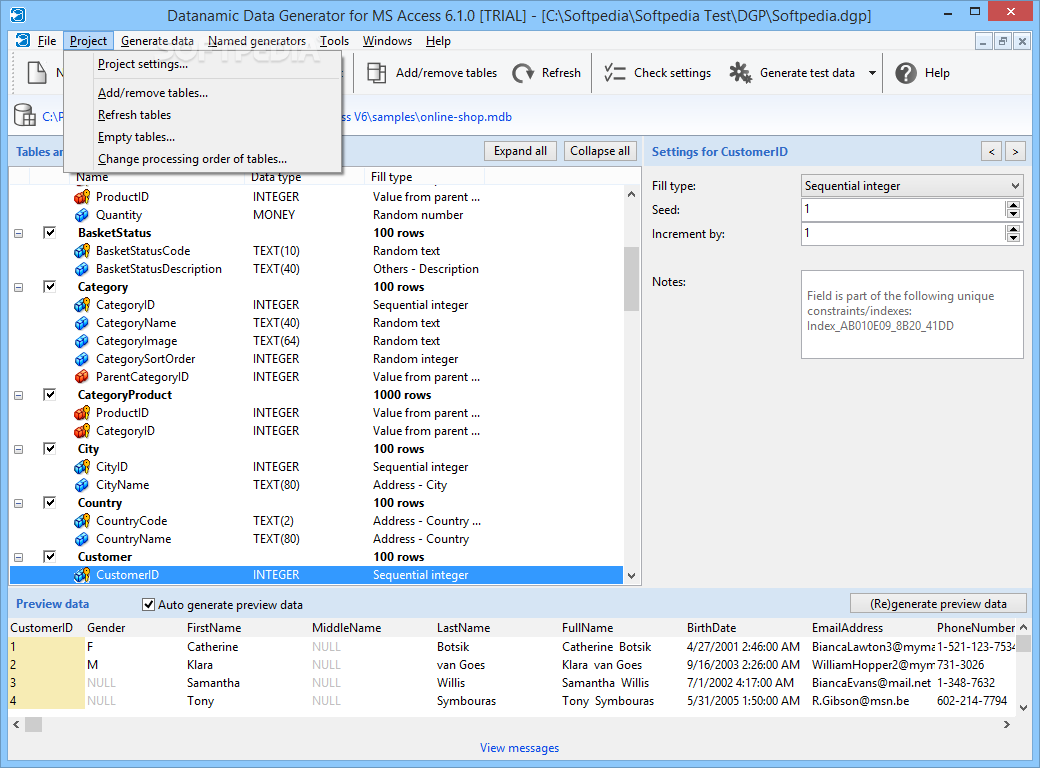Click the tables list vertical scrollbar thumb
Viewport: 1040px width, 768px height.
pos(631,279)
